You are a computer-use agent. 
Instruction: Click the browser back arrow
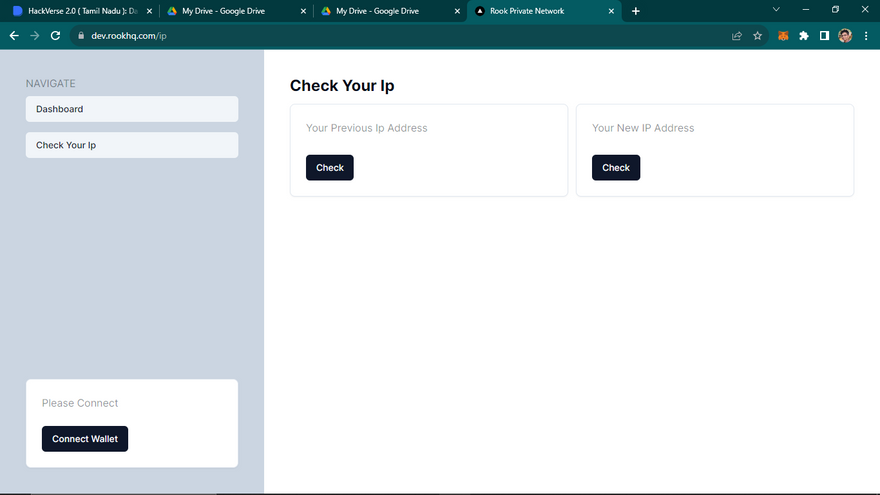point(14,35)
